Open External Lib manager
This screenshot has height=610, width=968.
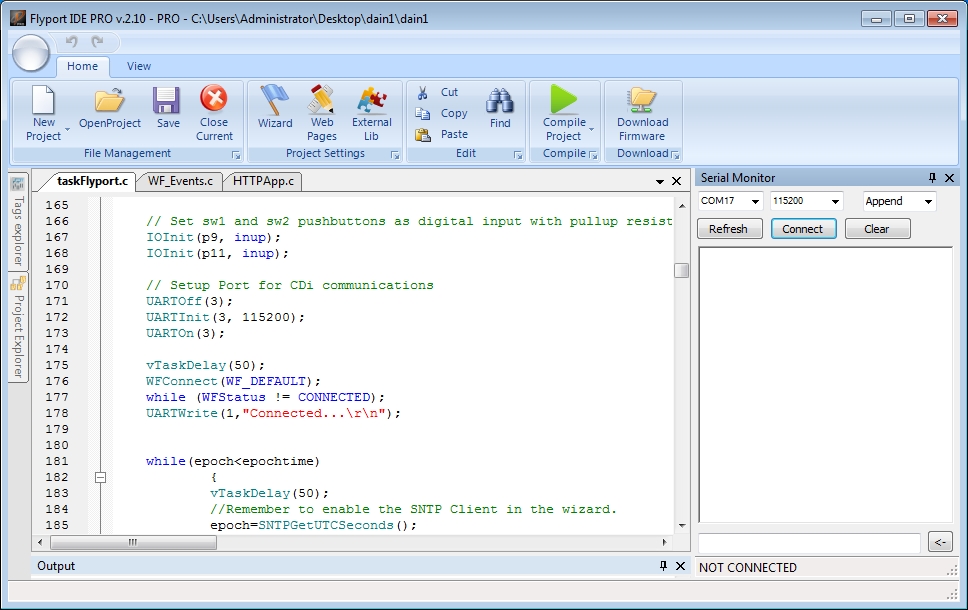tap(372, 114)
